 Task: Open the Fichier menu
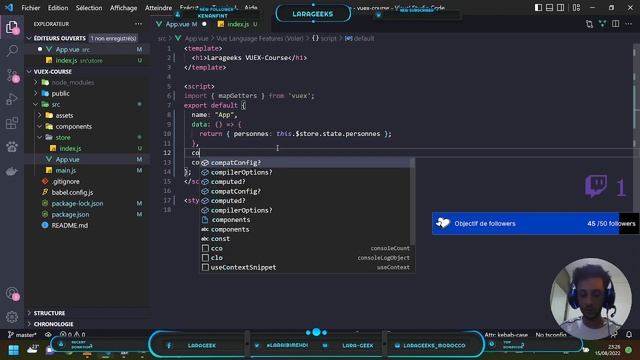(x=31, y=8)
